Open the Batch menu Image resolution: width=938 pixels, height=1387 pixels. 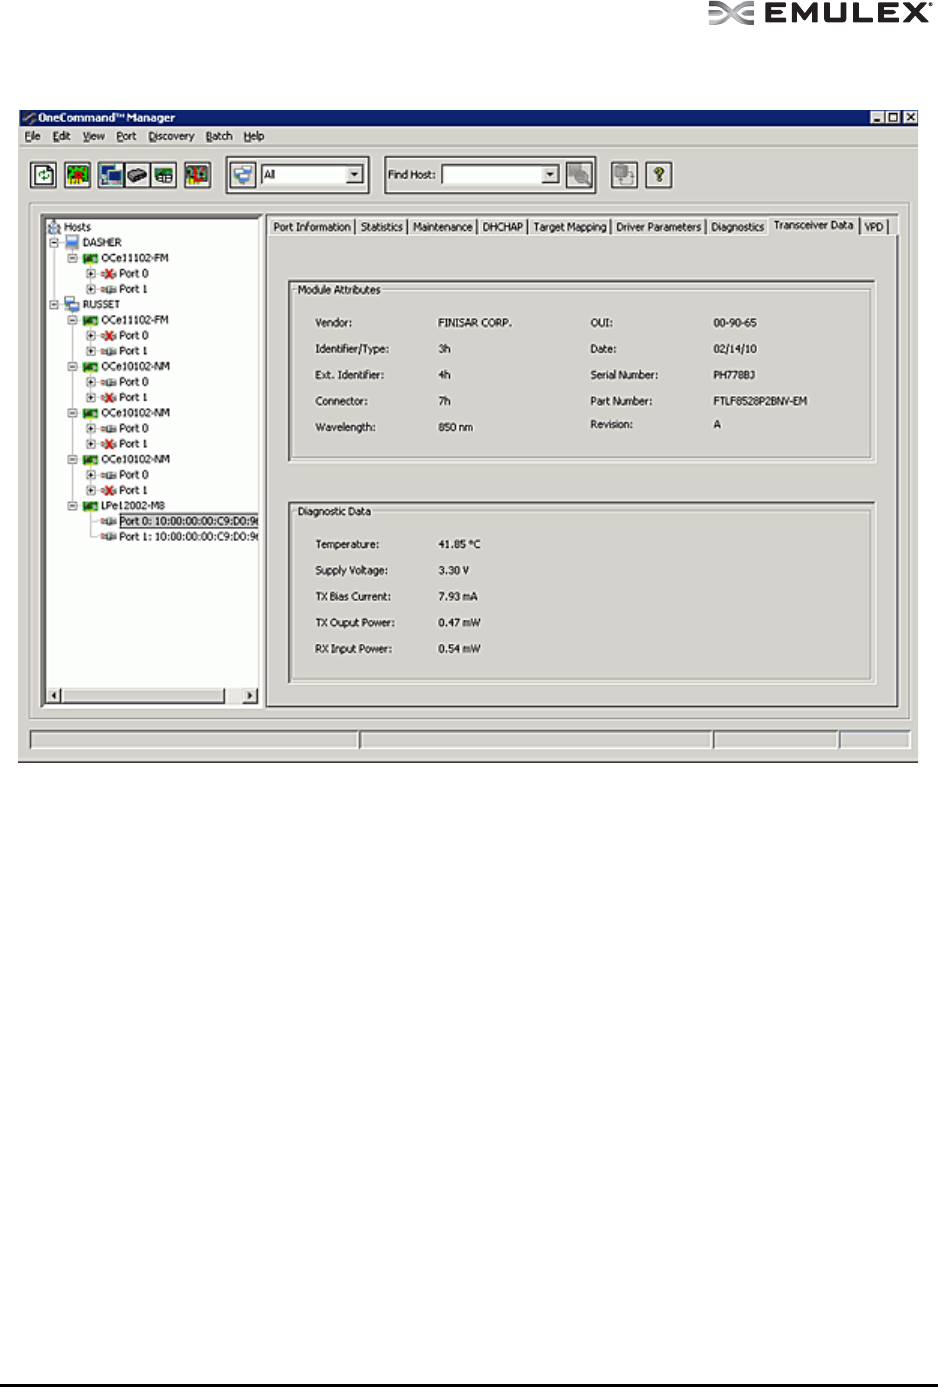(x=219, y=136)
